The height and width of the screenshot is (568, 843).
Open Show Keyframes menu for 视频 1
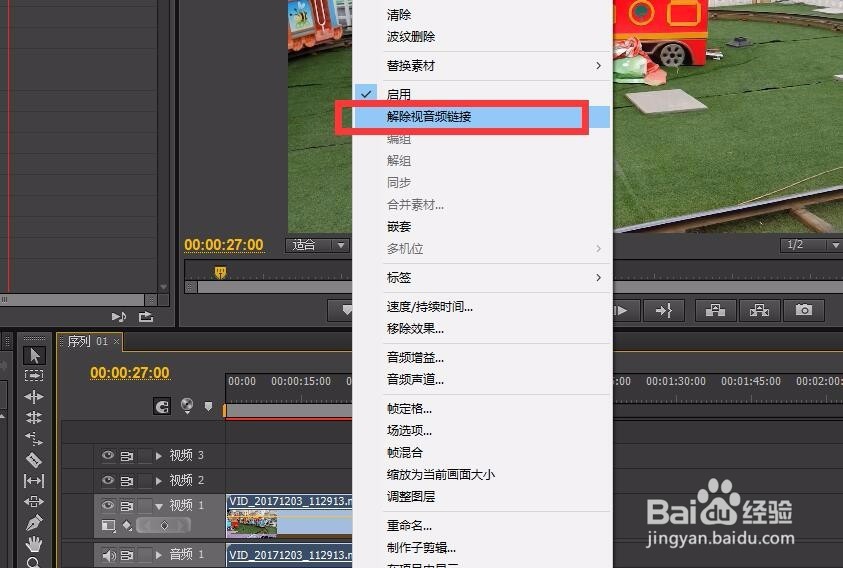point(127,526)
